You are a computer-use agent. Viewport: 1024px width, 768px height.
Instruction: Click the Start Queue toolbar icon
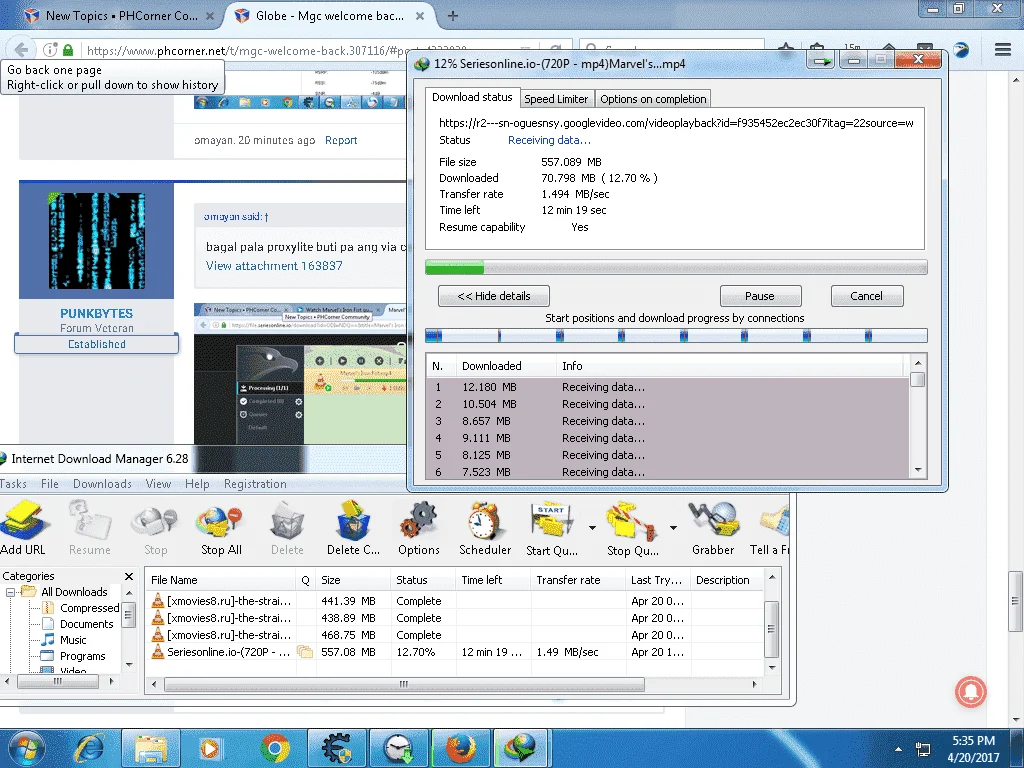pos(551,528)
